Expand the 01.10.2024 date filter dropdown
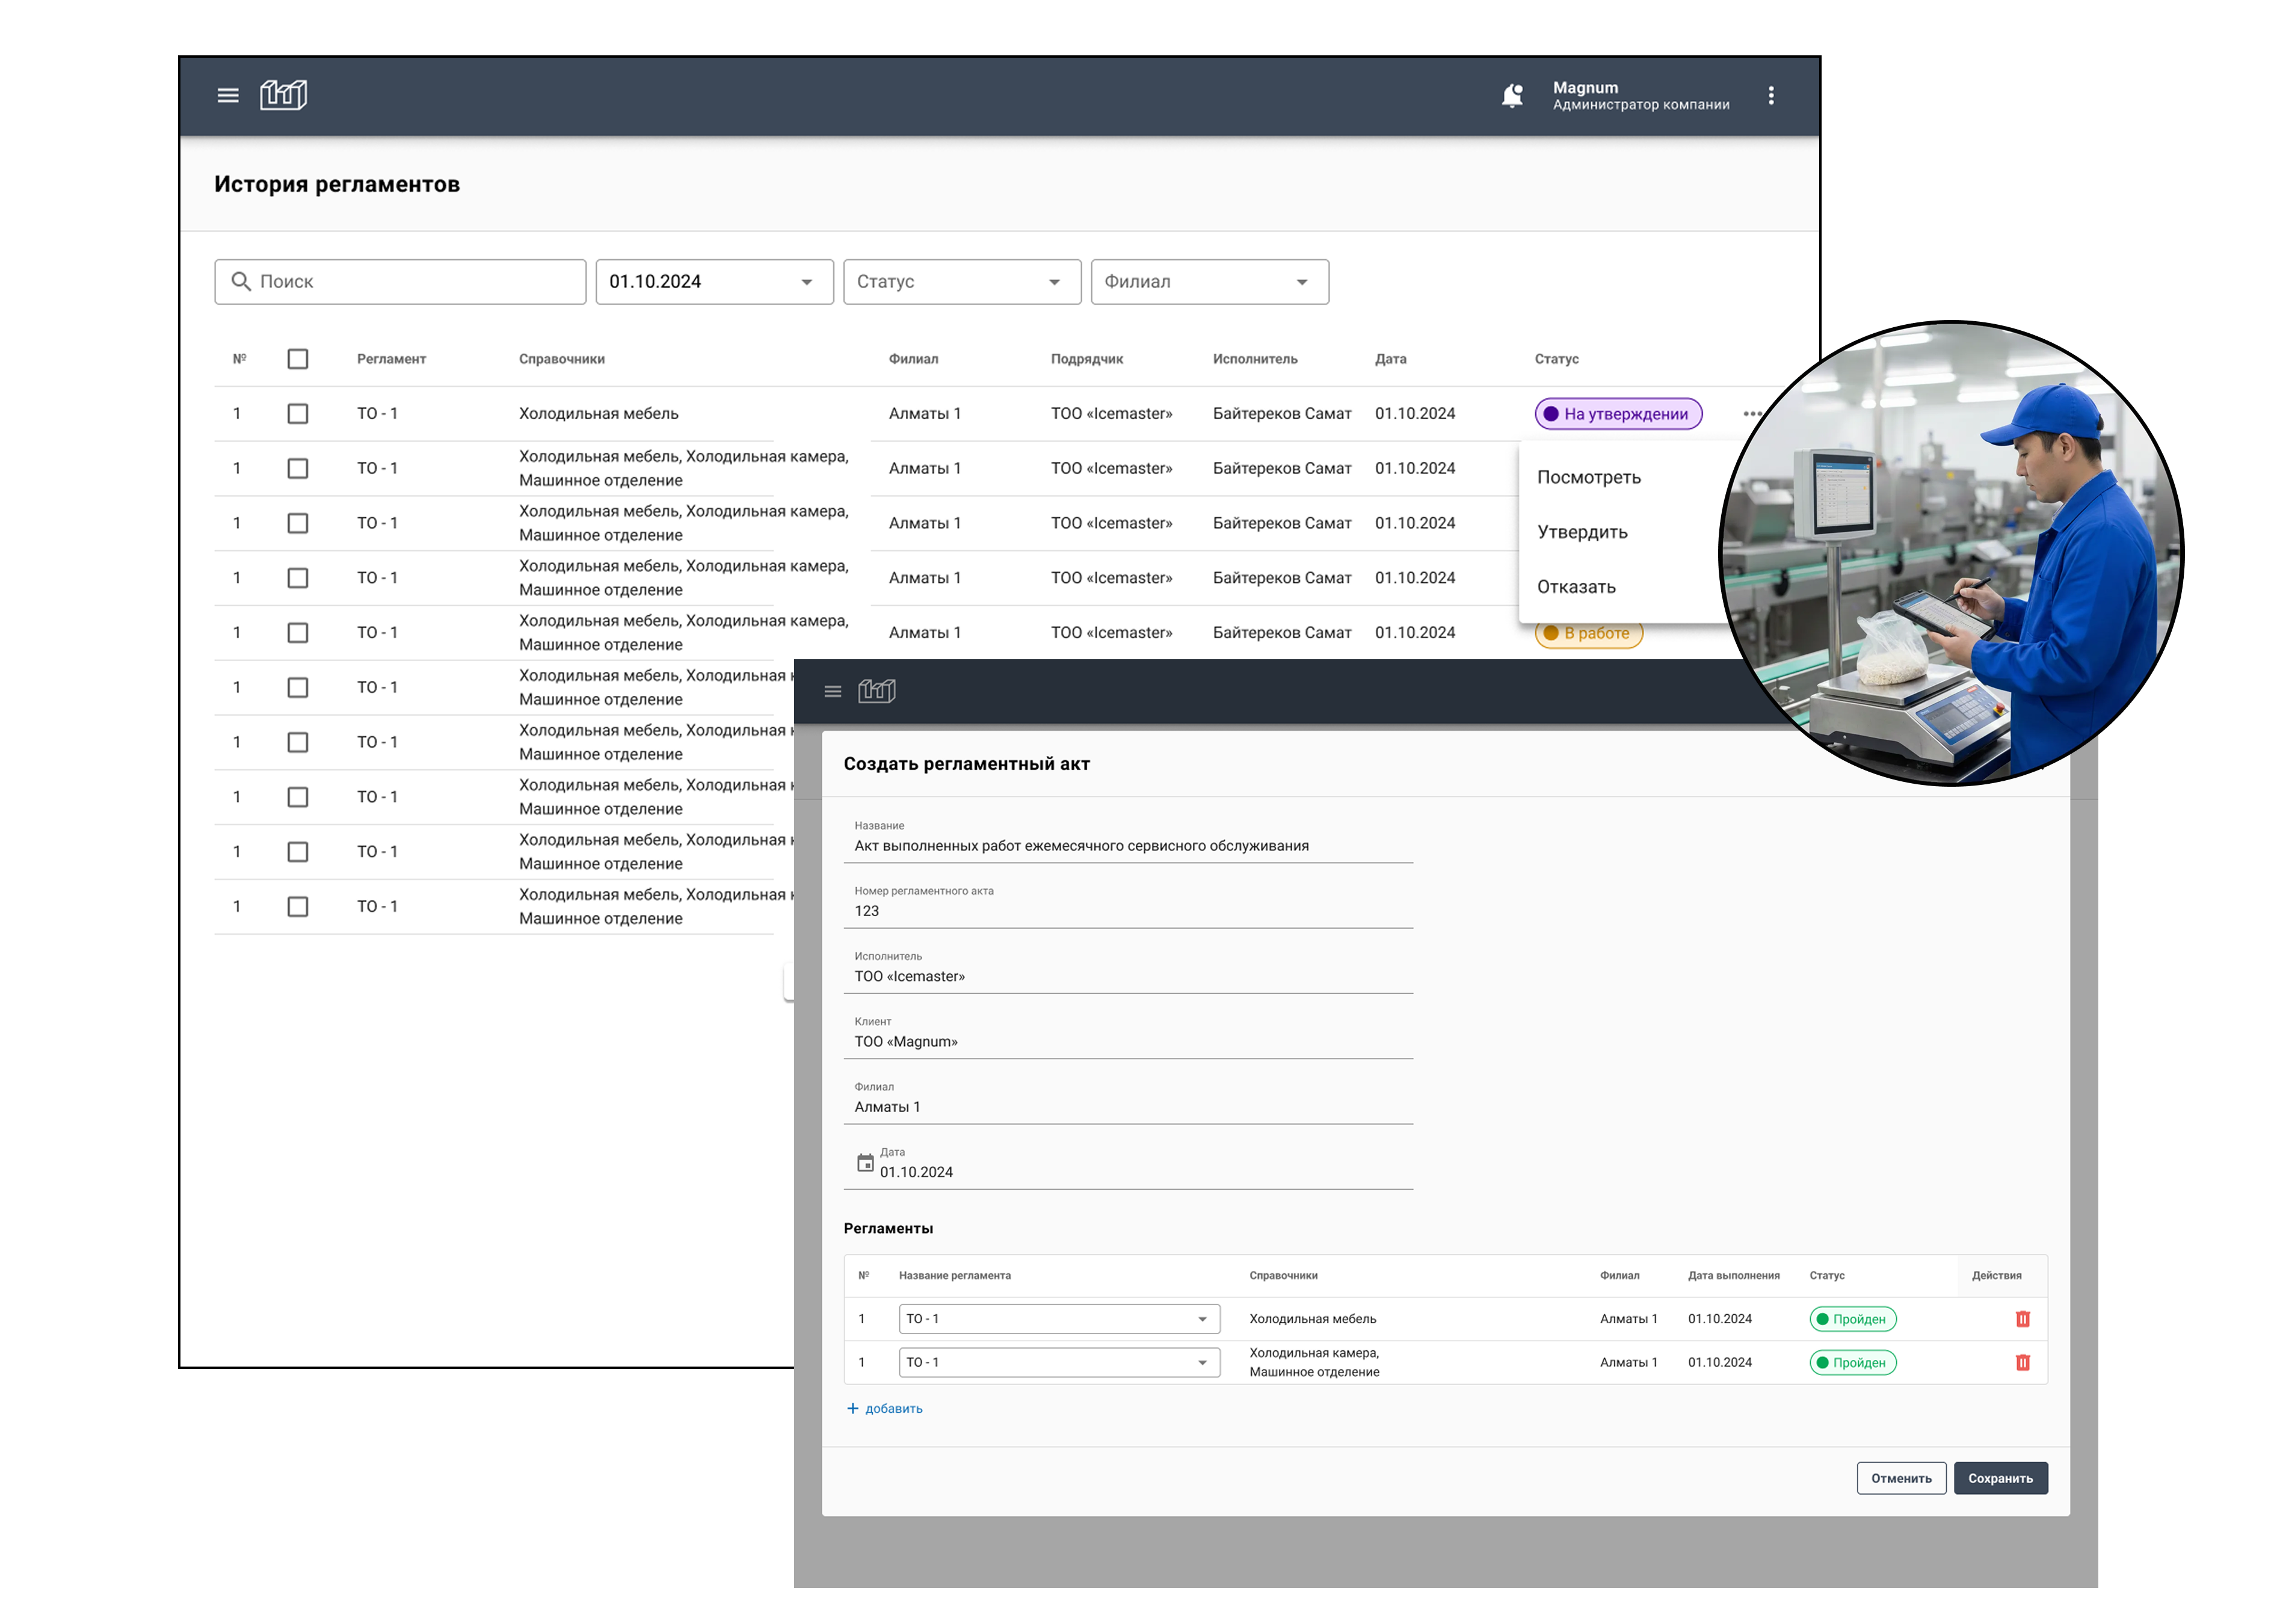Viewport: 2274px width, 1624px height. (x=806, y=283)
